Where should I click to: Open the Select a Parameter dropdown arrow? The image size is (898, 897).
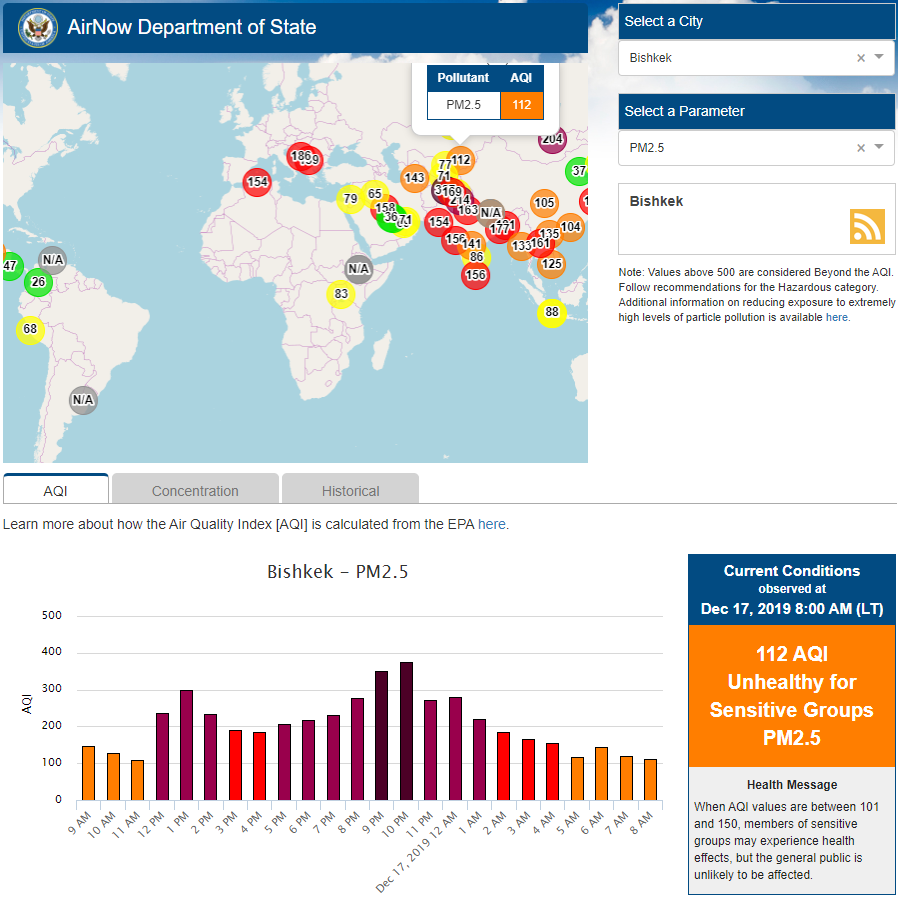879,148
